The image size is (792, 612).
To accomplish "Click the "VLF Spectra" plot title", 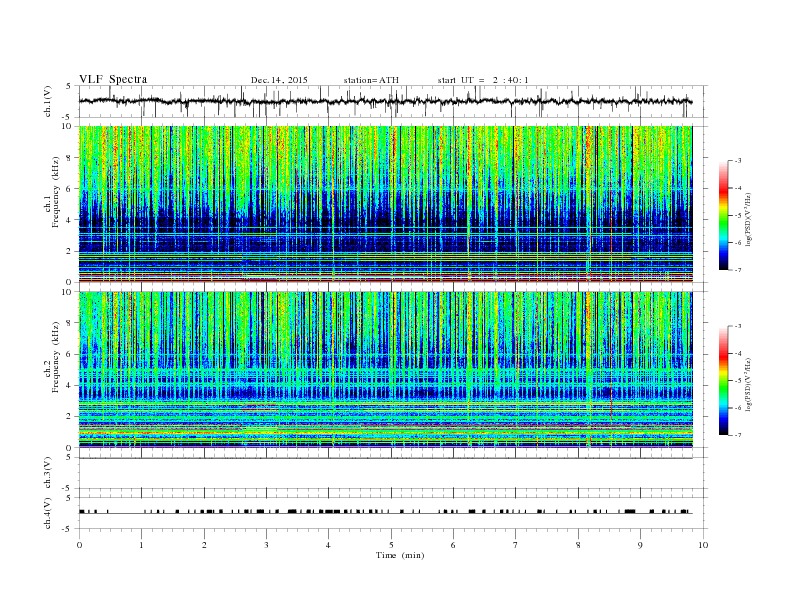I will [113, 79].
